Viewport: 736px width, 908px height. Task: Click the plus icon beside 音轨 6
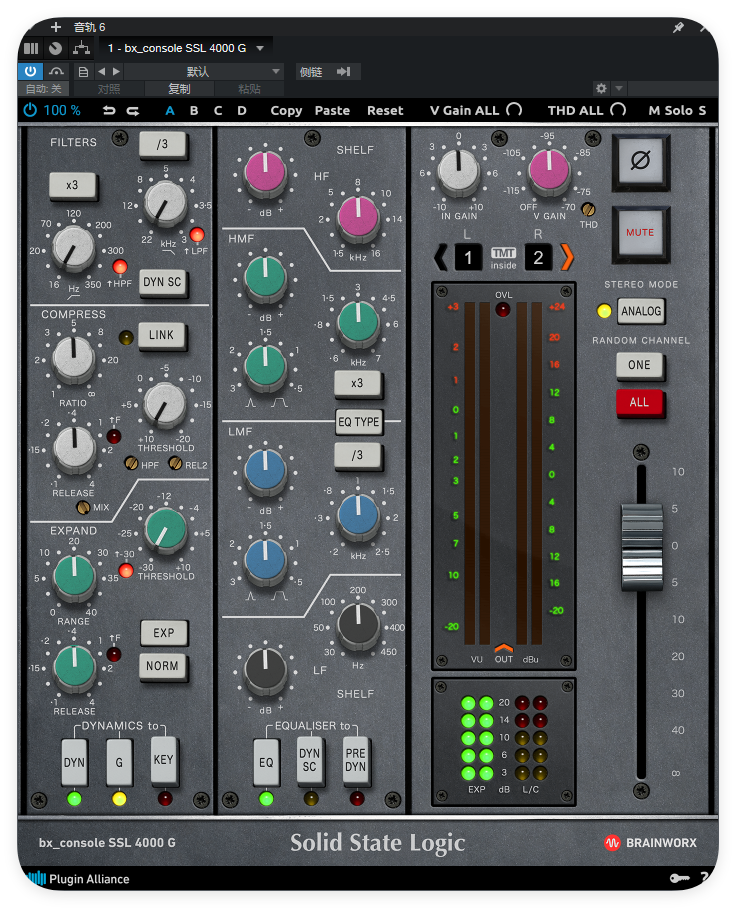pyautogui.click(x=56, y=27)
